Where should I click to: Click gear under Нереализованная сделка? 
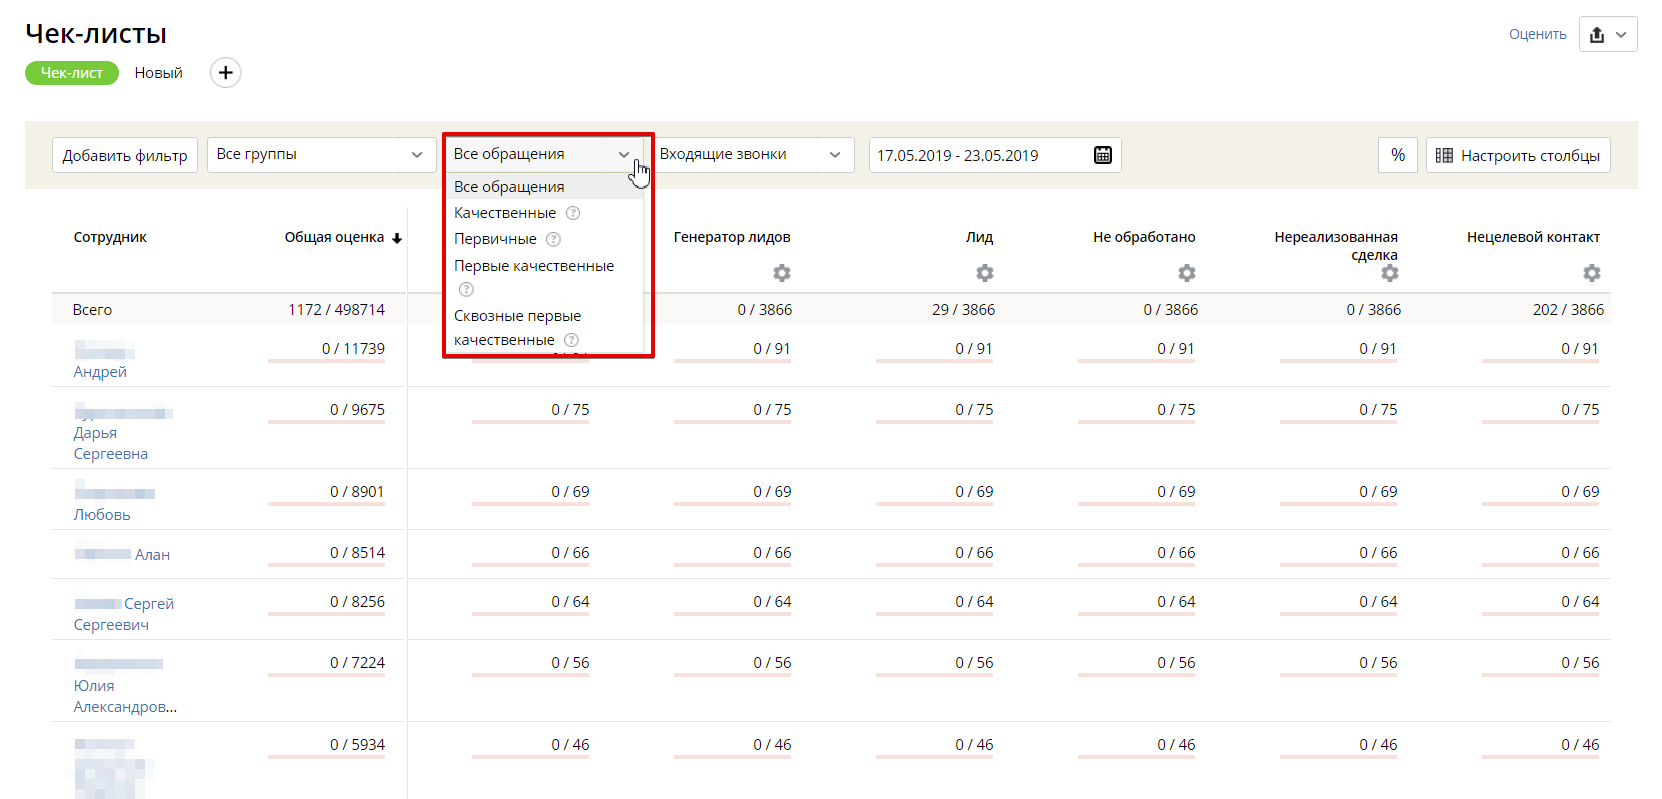point(1389,273)
